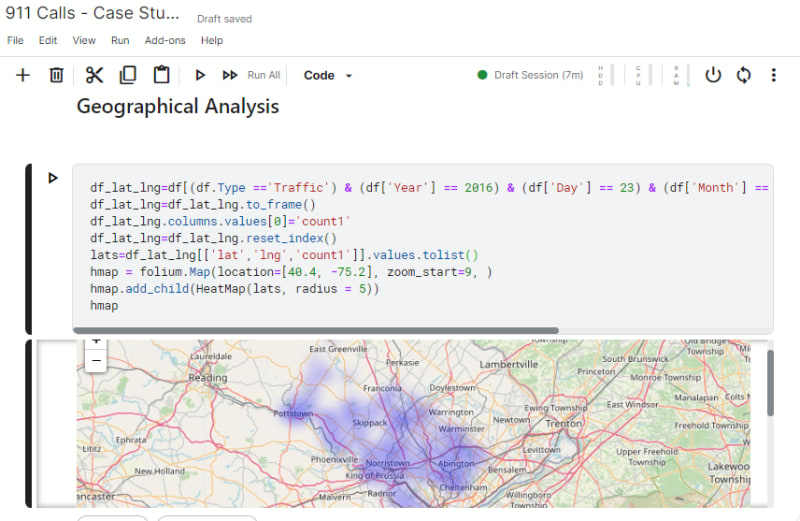Click Princeton on the map
This screenshot has height=521, width=800.
tap(596, 371)
